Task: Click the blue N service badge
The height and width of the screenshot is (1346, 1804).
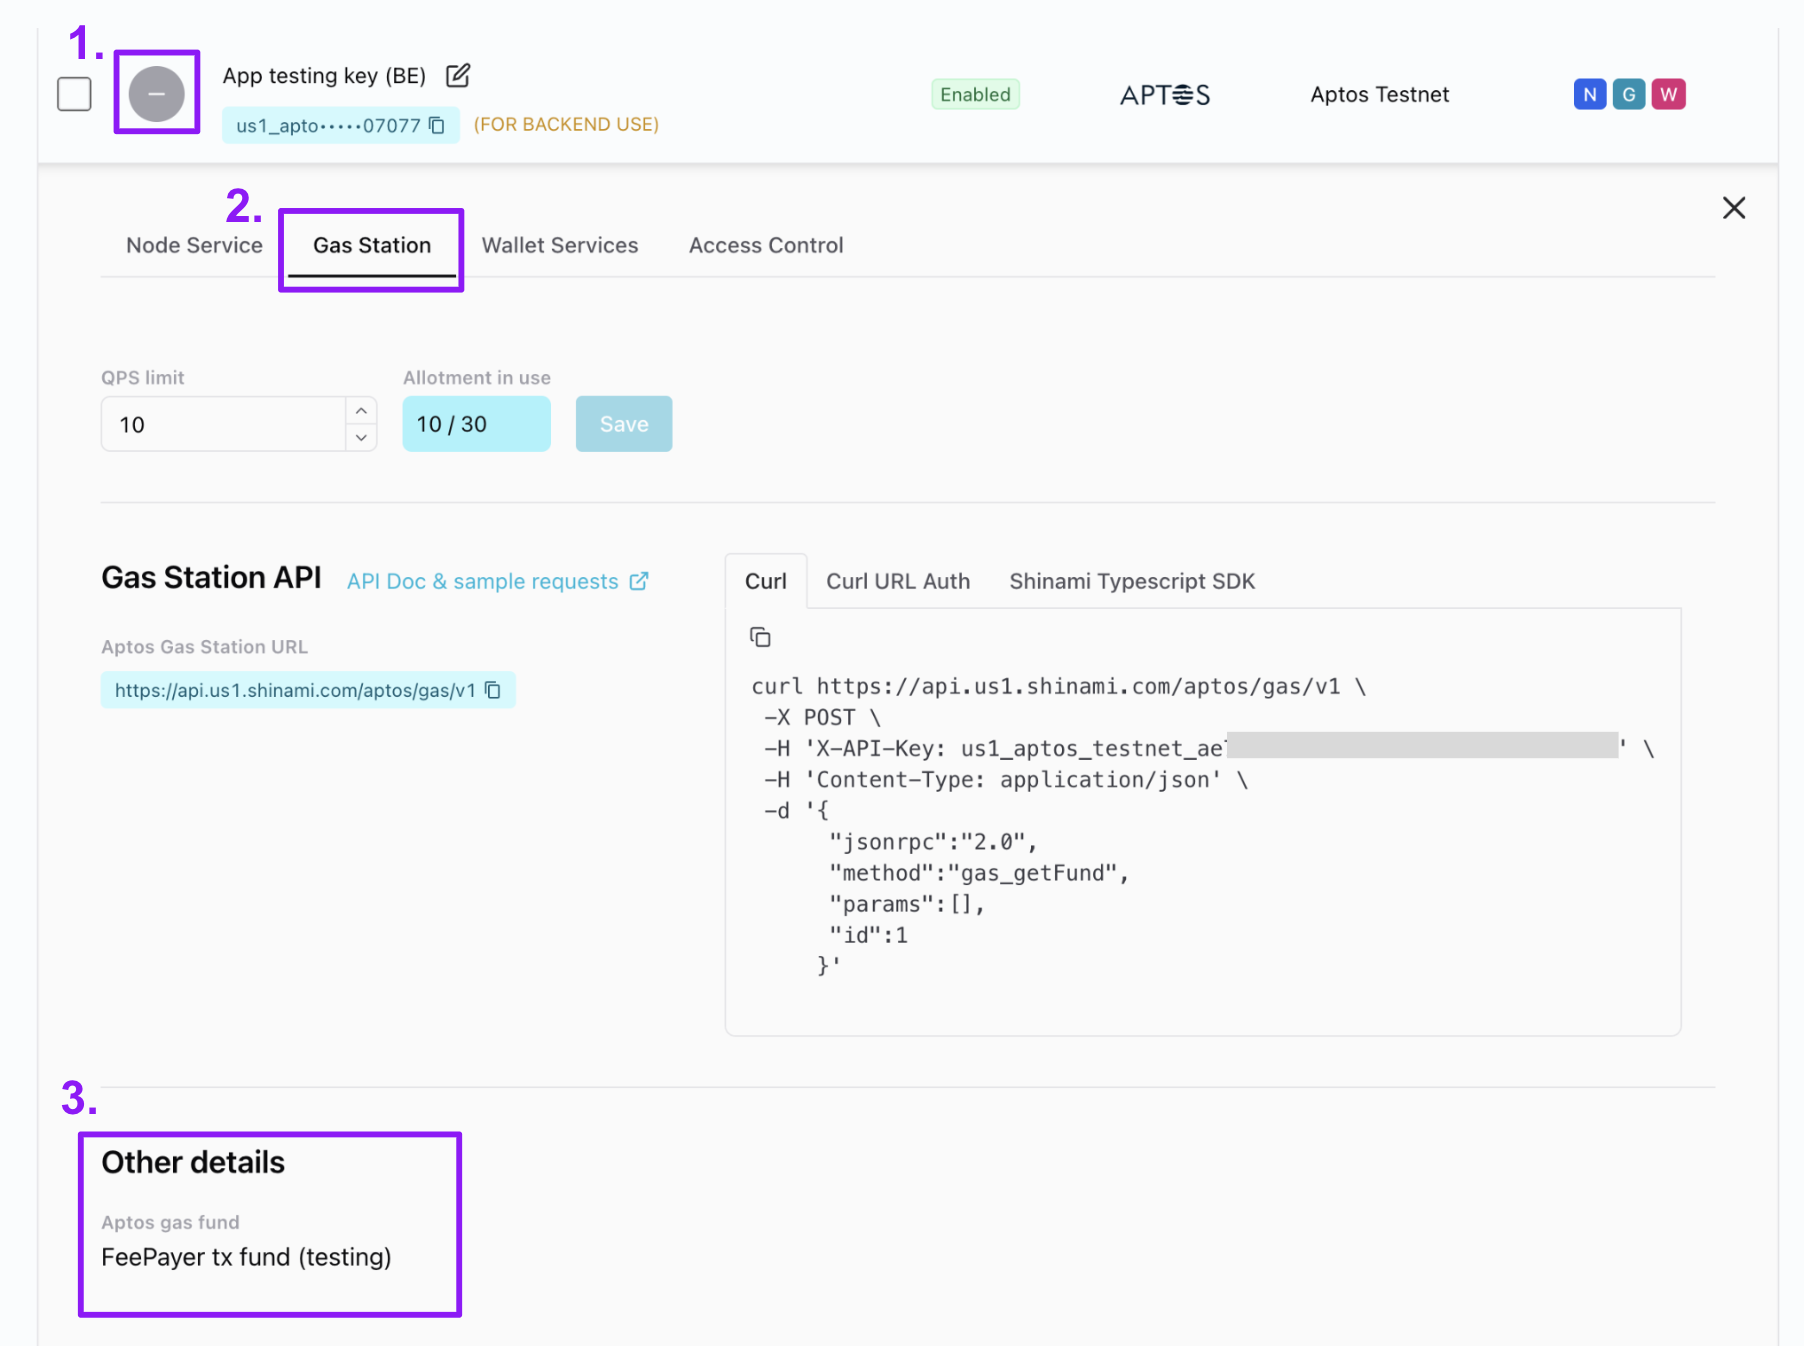Action: [x=1589, y=94]
